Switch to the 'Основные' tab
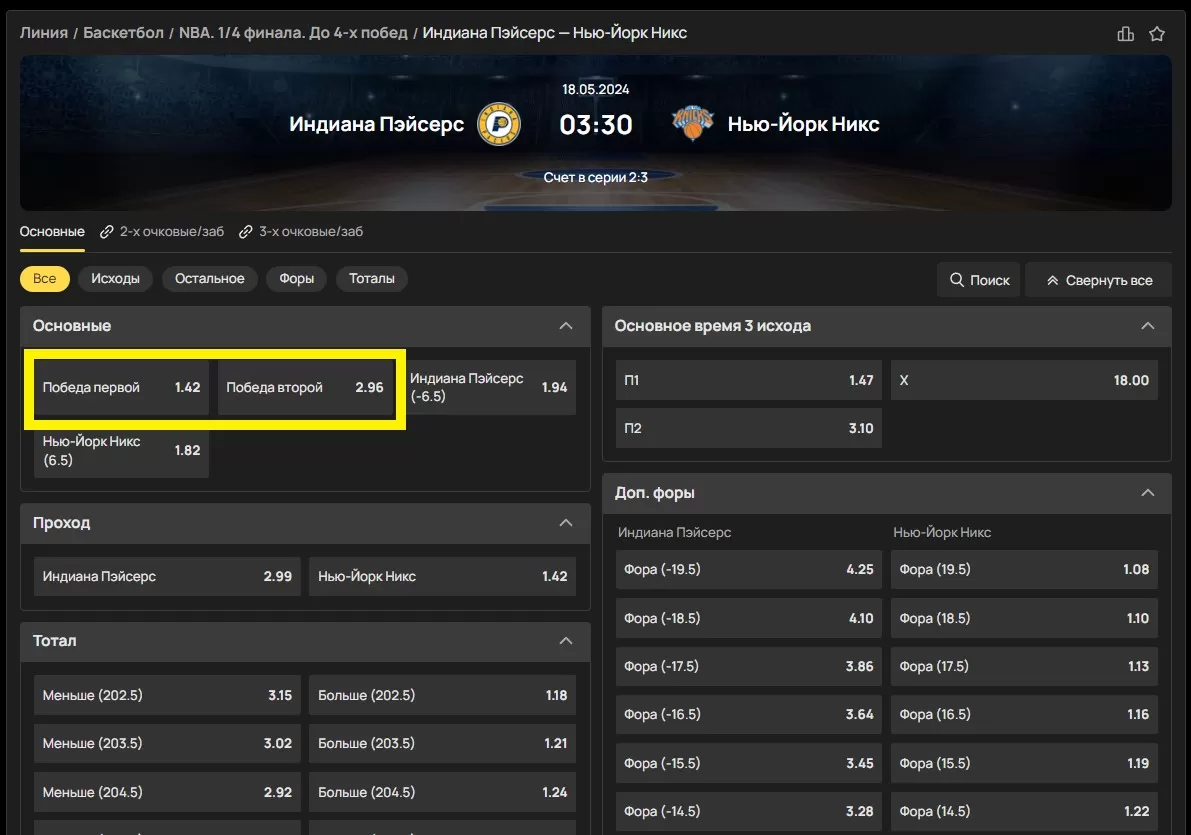Viewport: 1191px width, 835px height. point(52,232)
